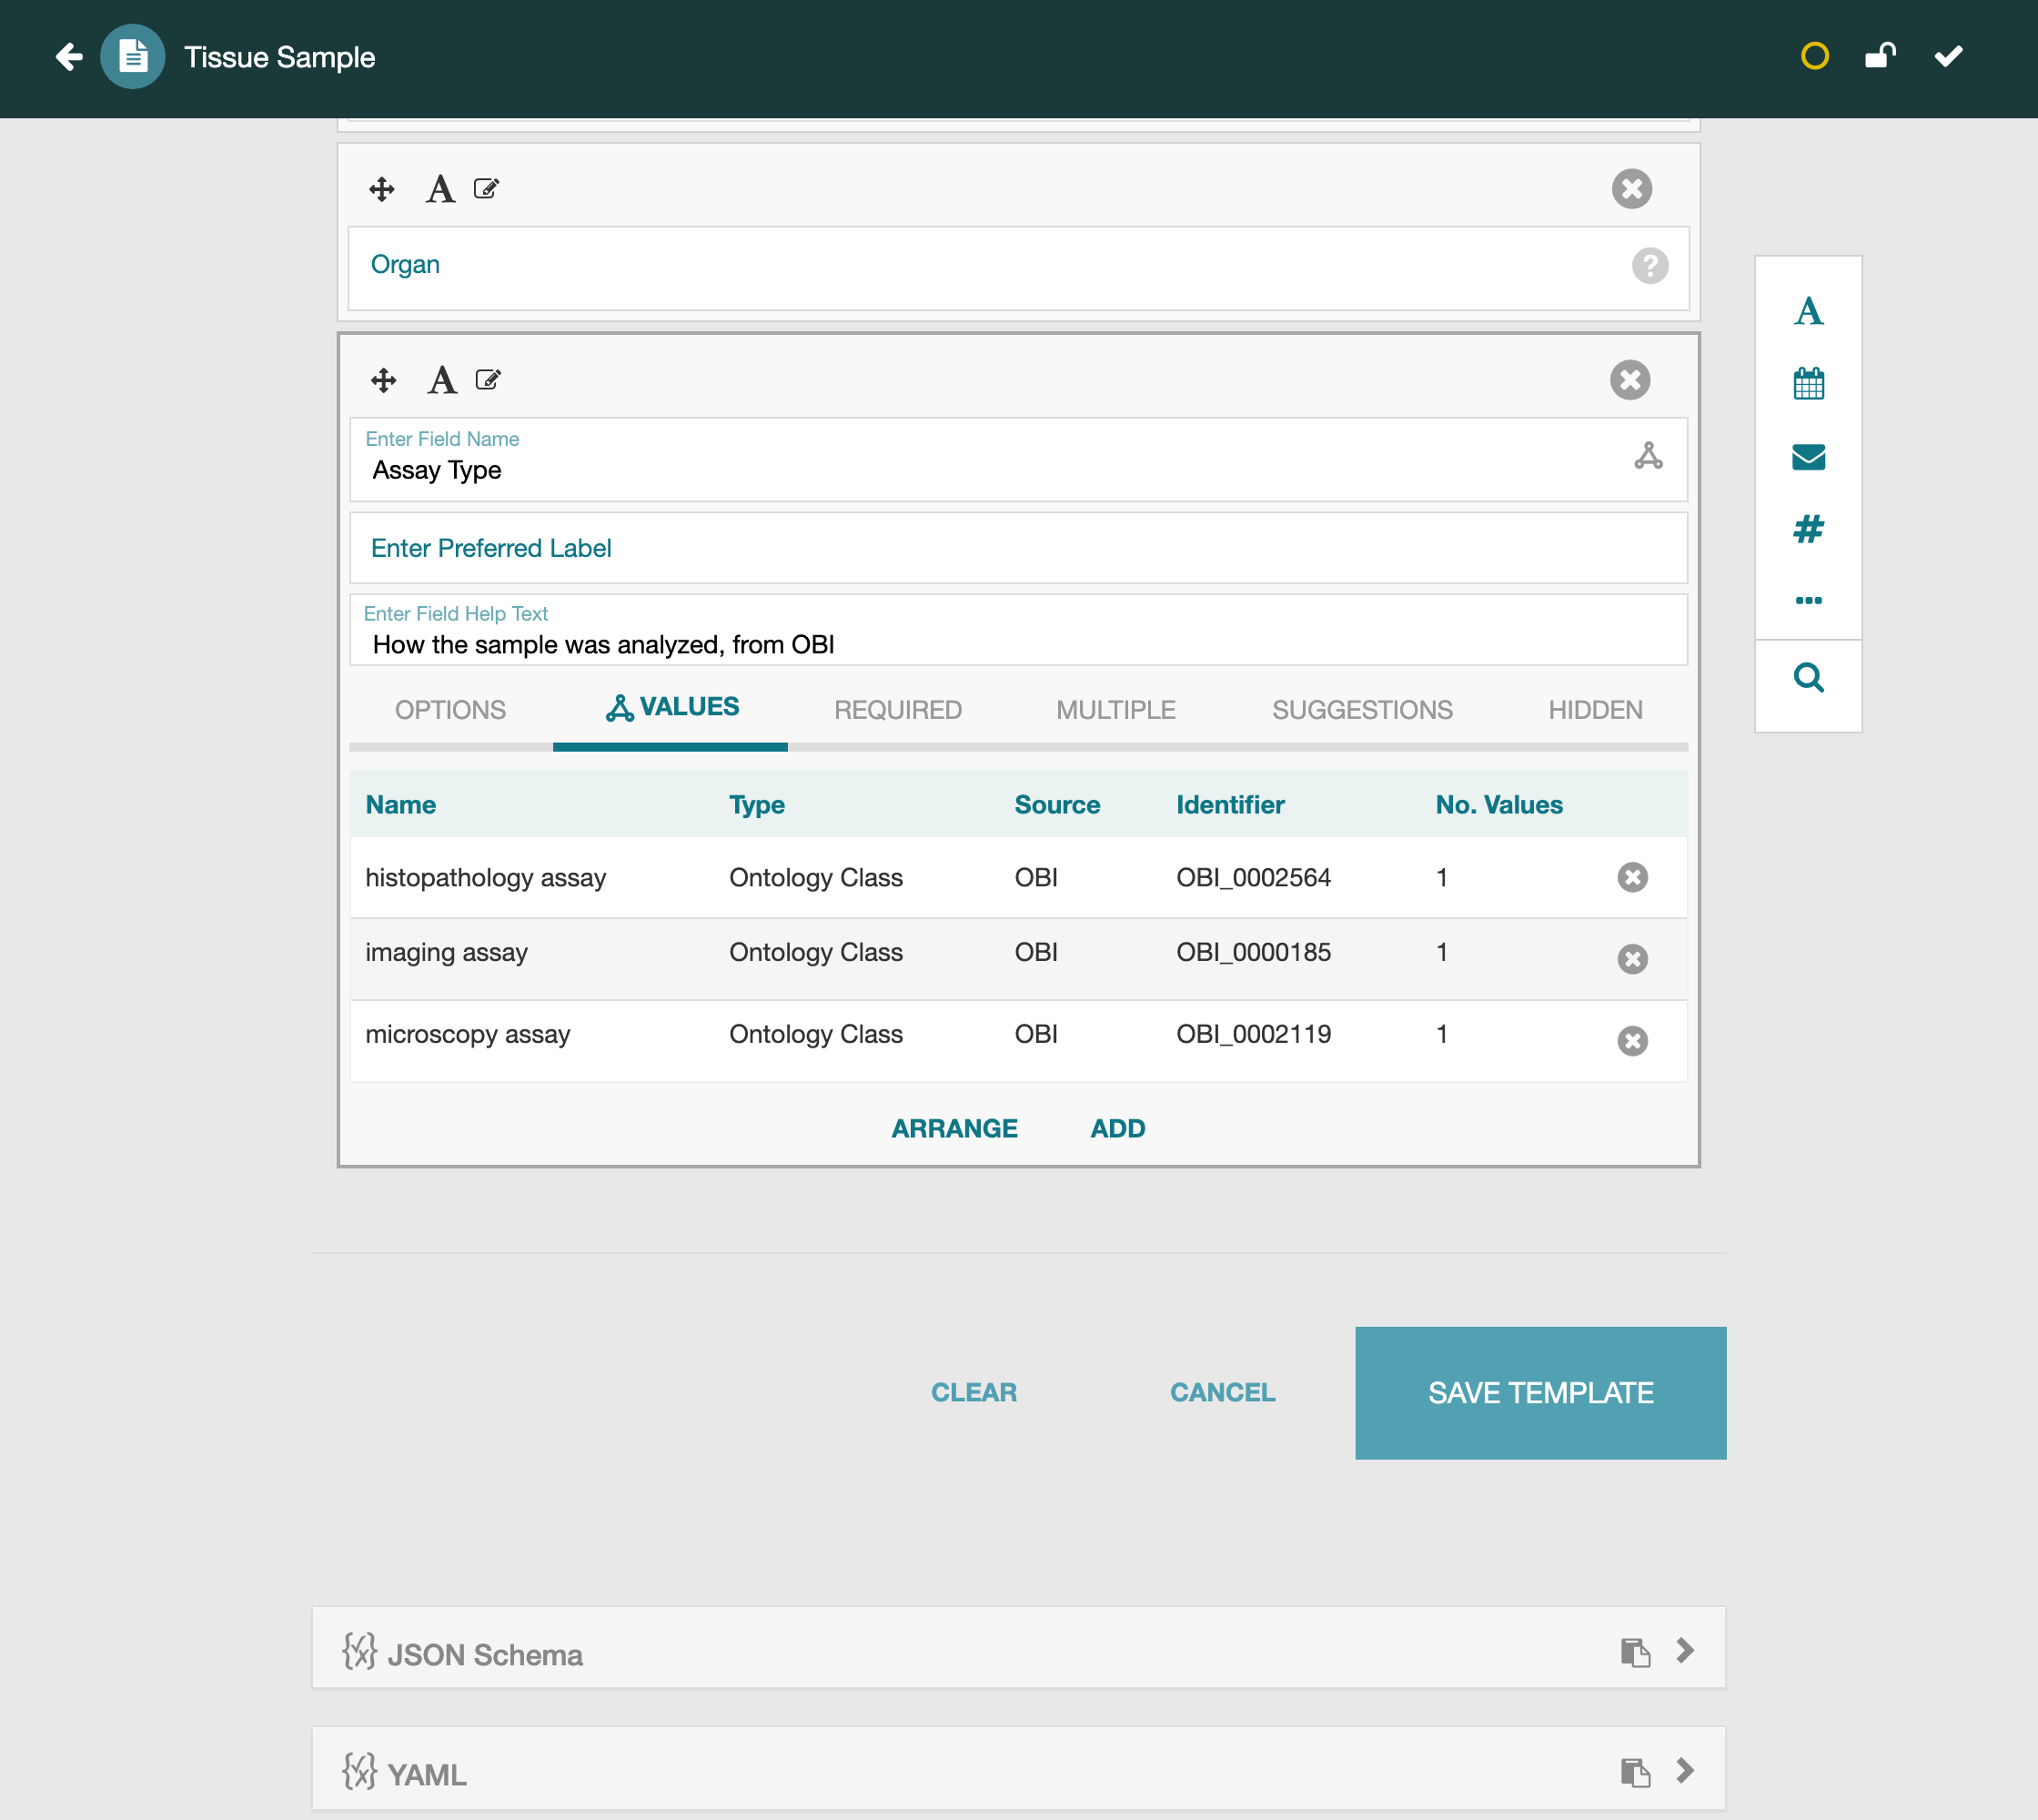Viewport: 2038px width, 1820px height.
Task: Add a numeric field using hash icon
Action: pos(1808,528)
